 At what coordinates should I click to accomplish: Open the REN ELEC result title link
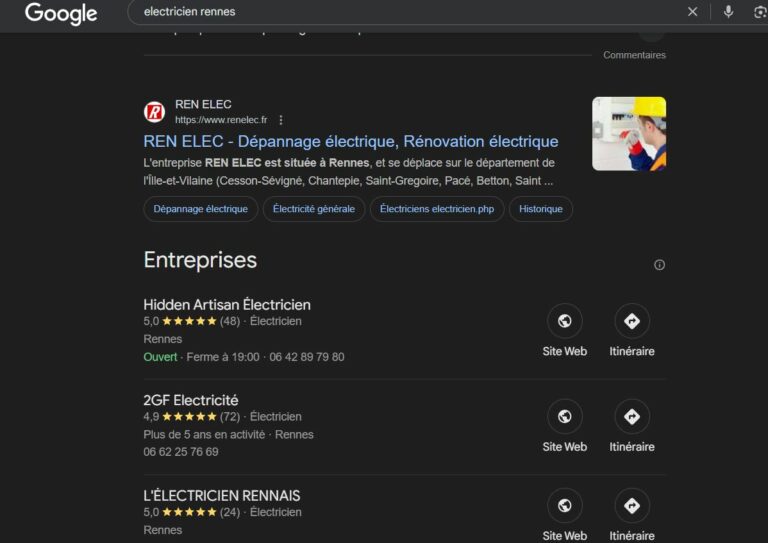351,142
